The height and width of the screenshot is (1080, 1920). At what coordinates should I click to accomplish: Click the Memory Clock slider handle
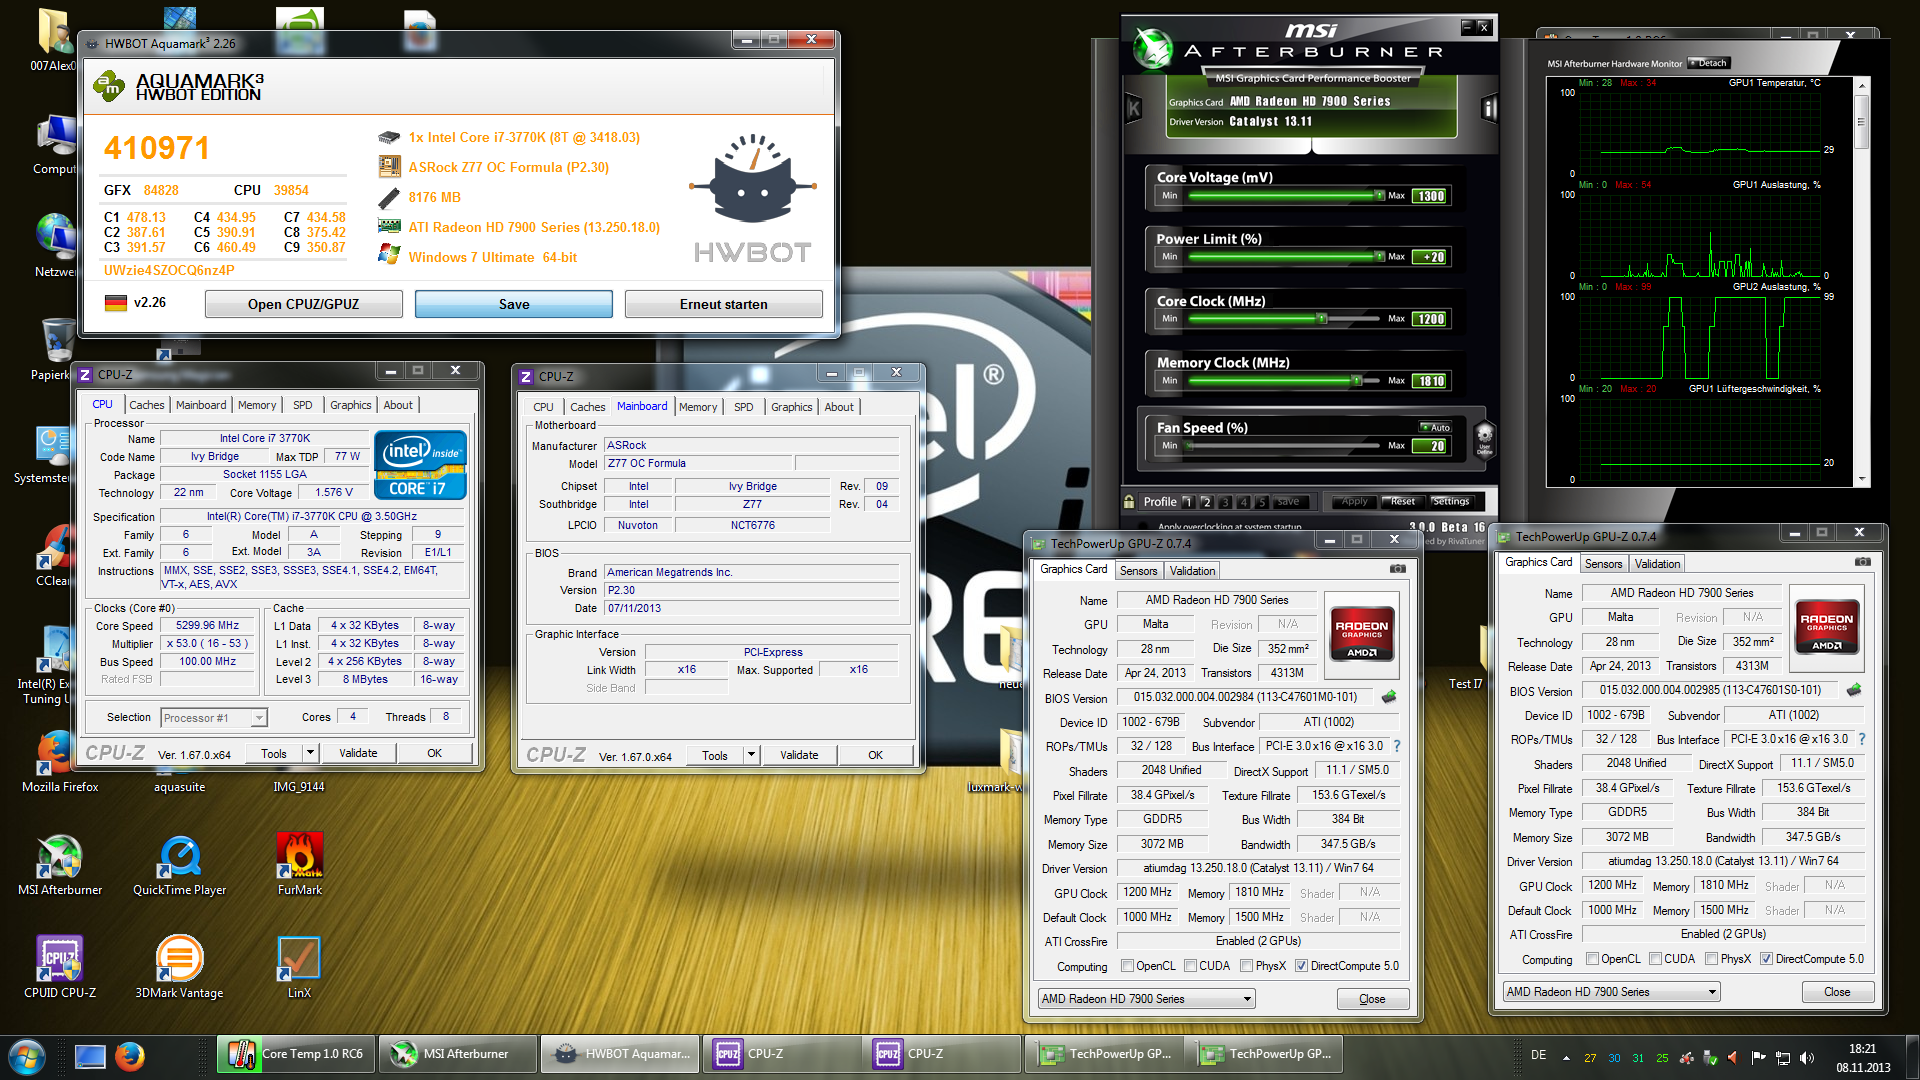click(1356, 381)
